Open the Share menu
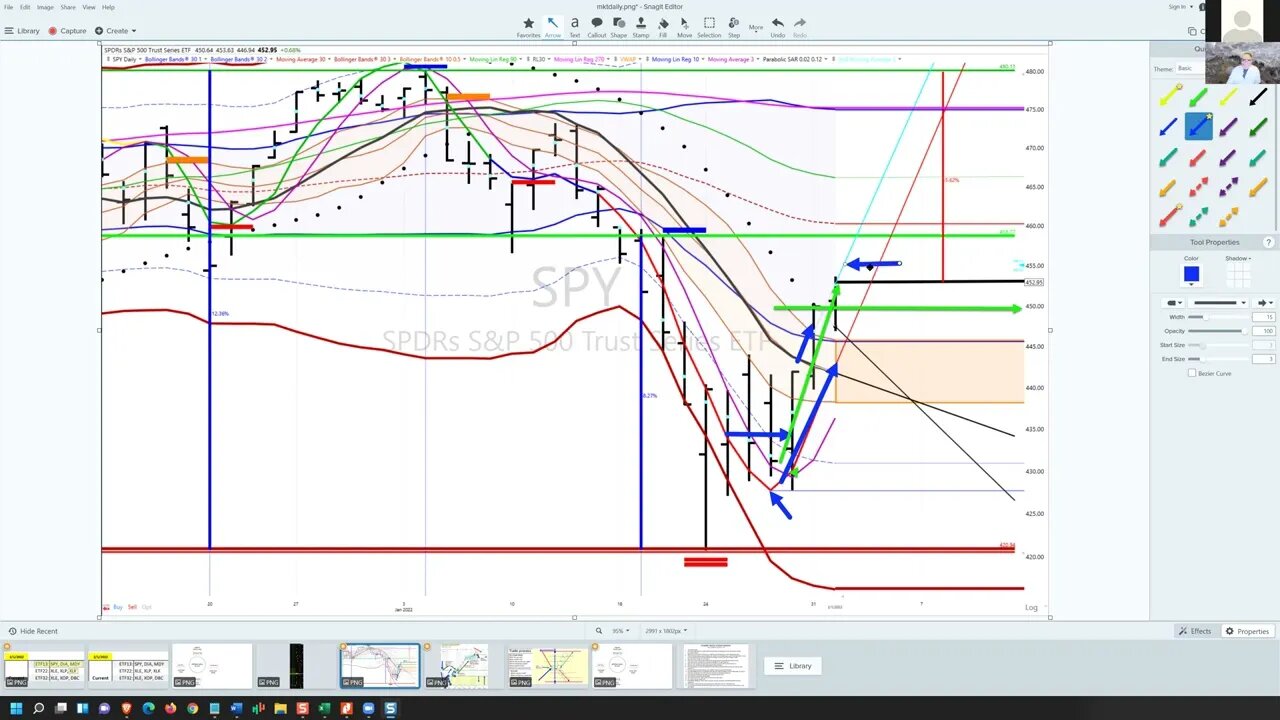The image size is (1280, 720). click(68, 7)
